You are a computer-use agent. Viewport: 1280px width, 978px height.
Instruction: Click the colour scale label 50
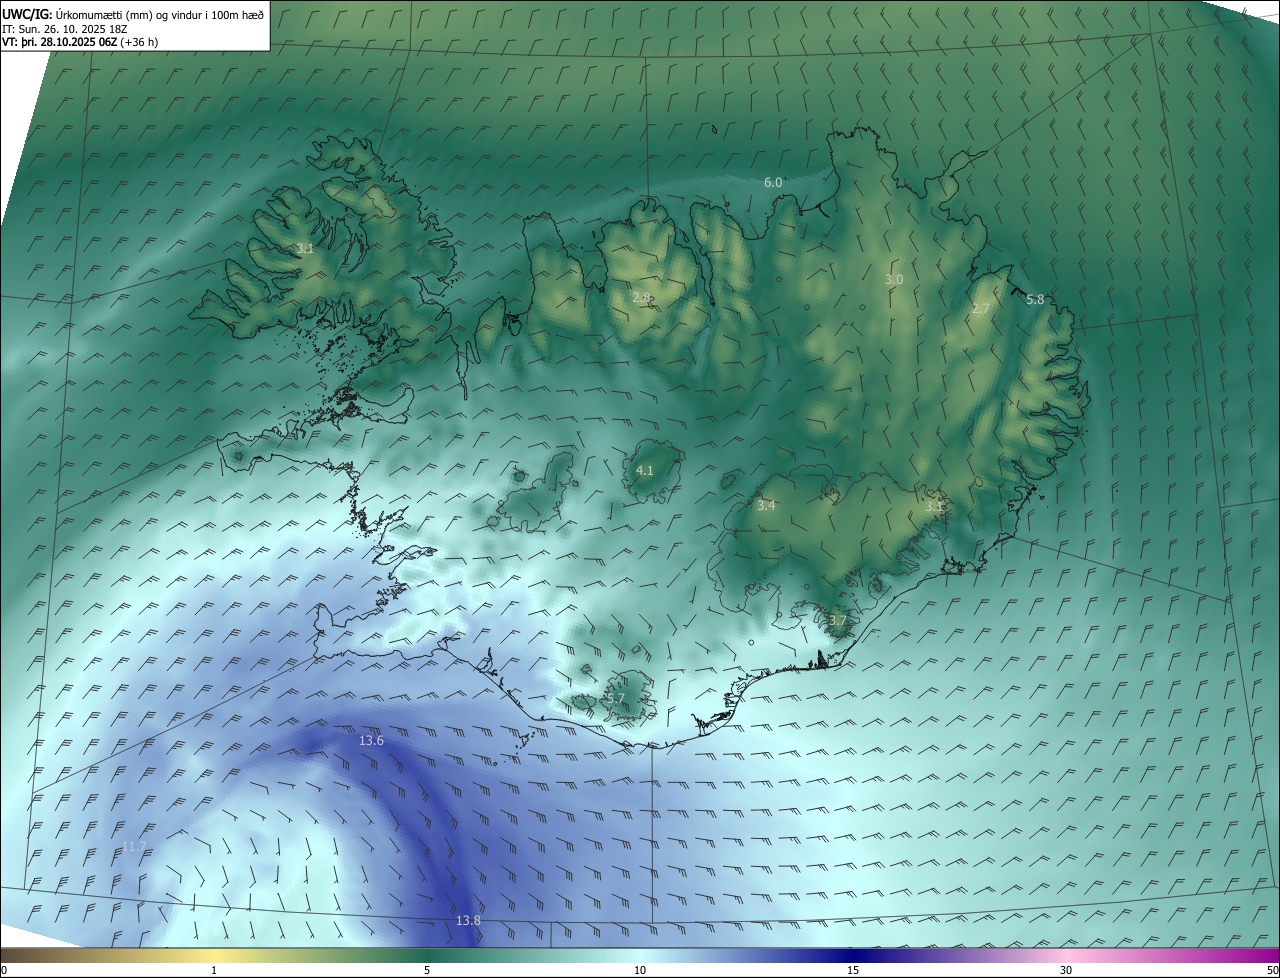pos(1272,970)
